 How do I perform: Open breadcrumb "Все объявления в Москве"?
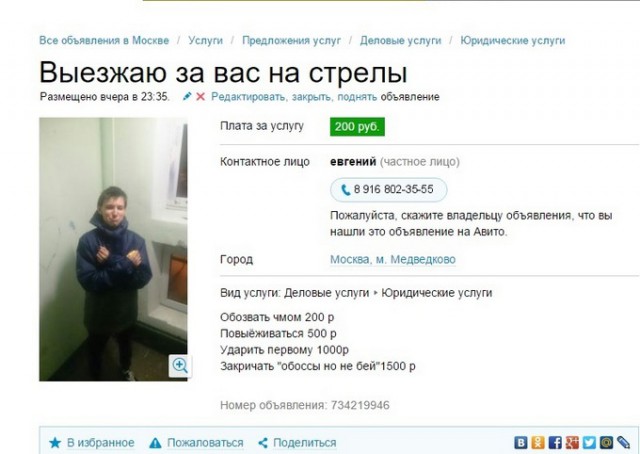(x=104, y=40)
